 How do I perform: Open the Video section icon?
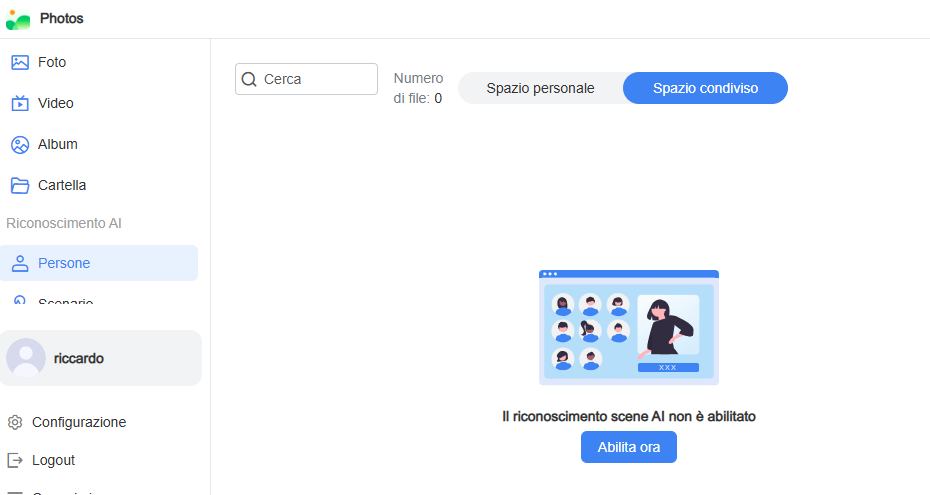point(20,103)
